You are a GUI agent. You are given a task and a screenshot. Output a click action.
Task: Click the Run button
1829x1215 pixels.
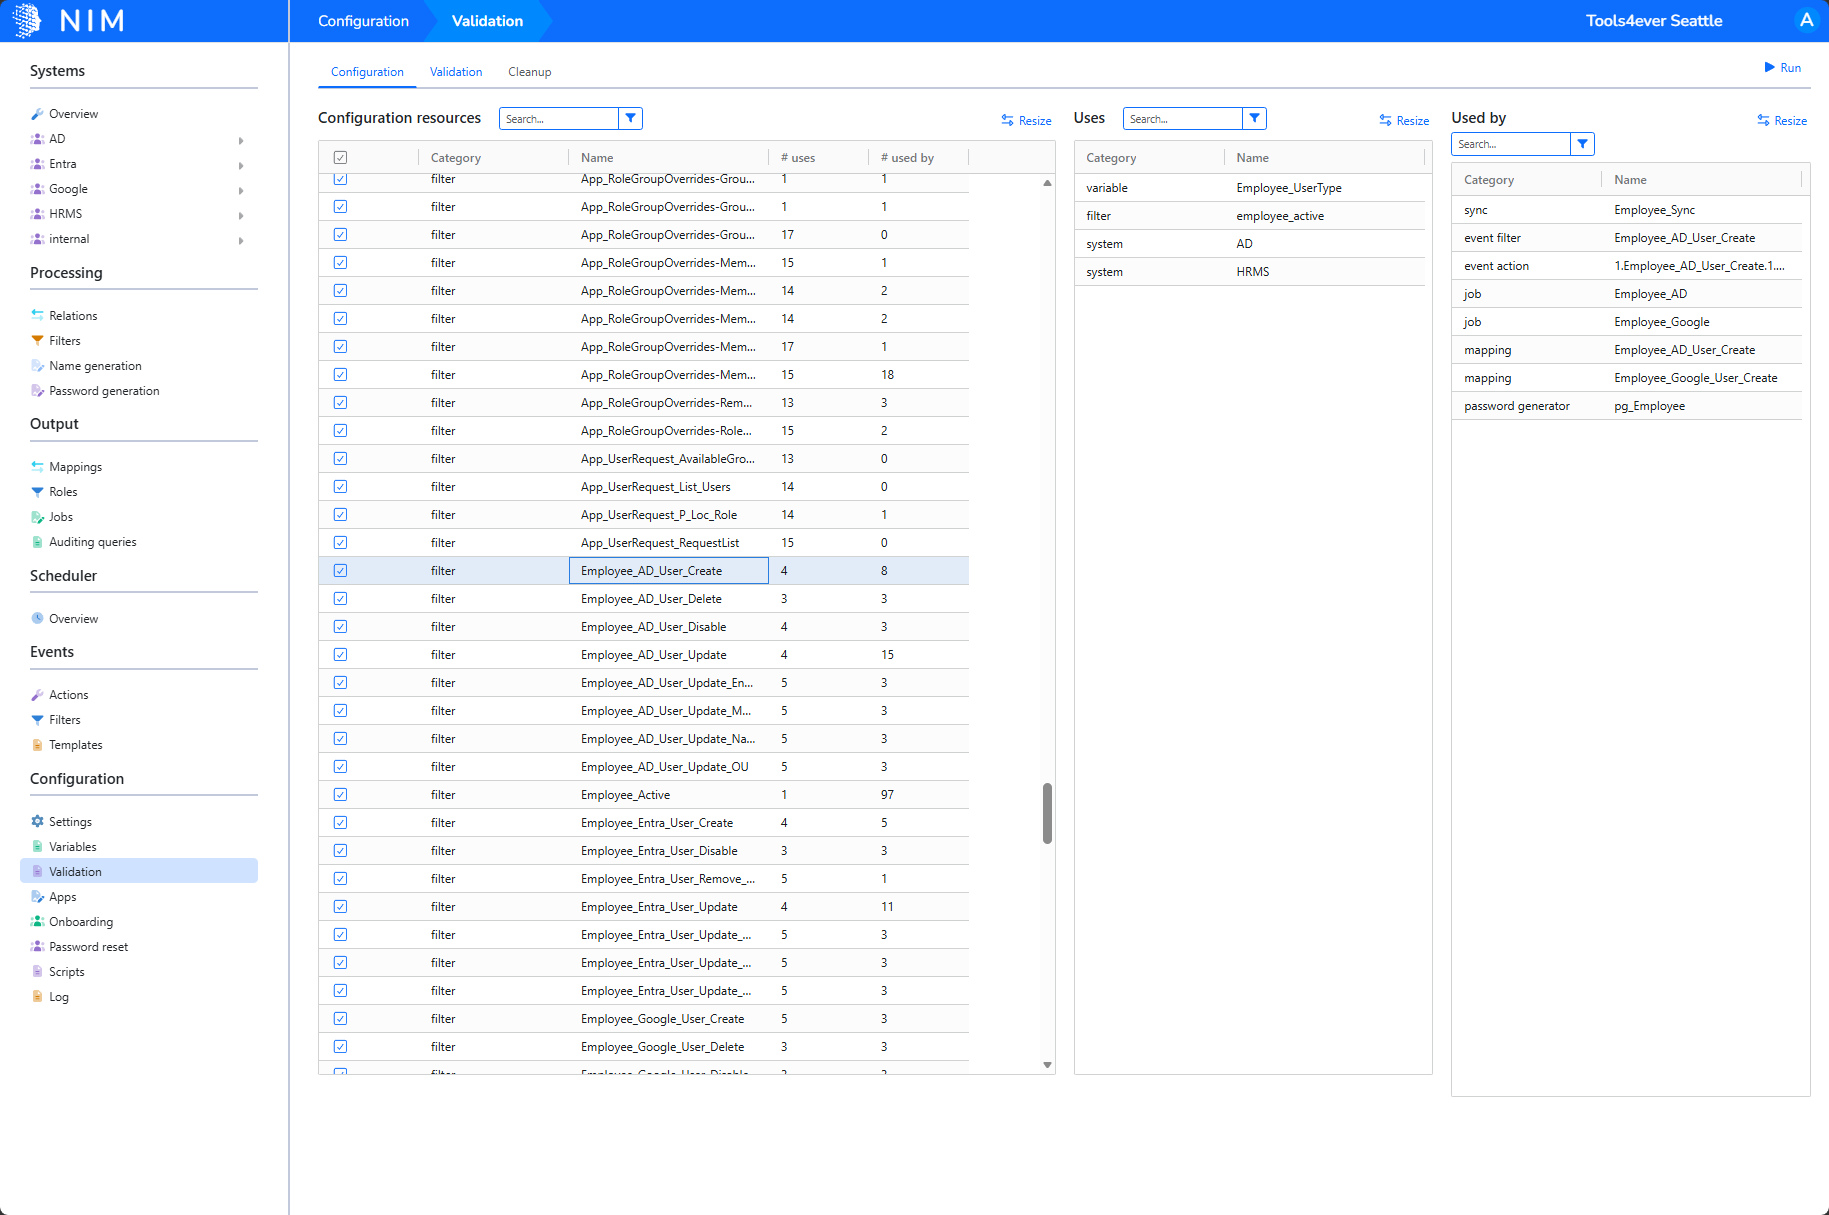pos(1782,68)
